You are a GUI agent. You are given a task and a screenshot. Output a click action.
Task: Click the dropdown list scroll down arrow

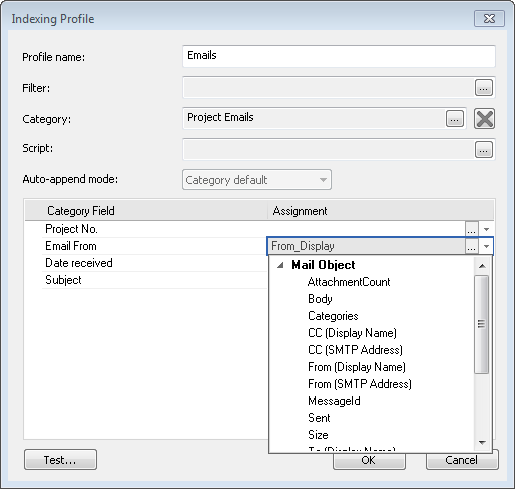click(x=482, y=443)
